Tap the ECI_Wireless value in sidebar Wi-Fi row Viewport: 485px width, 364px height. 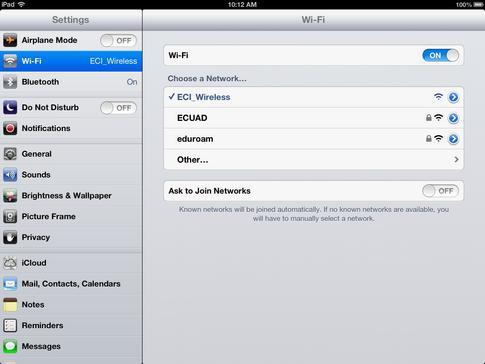113,61
